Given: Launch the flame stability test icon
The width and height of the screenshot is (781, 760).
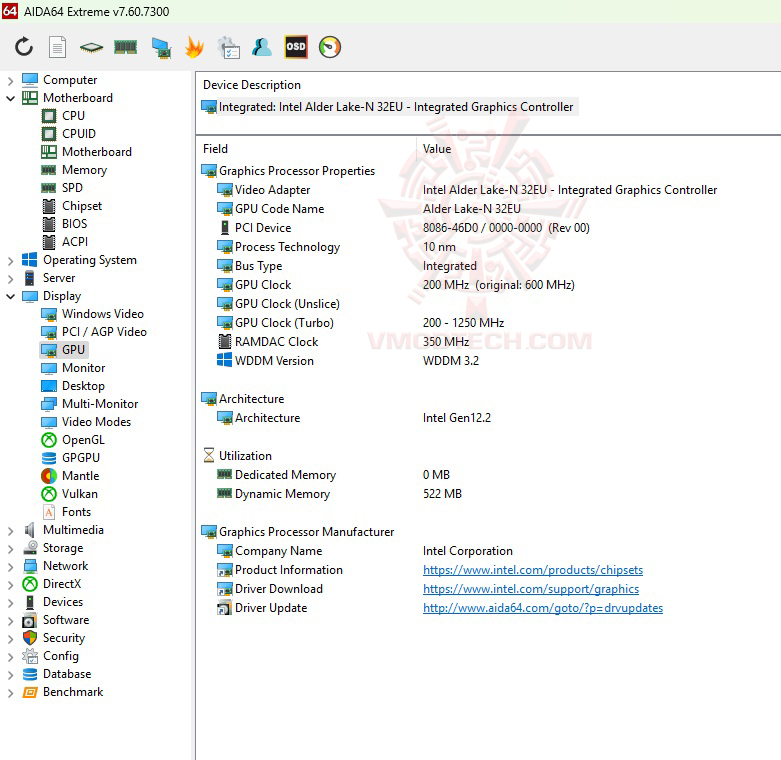Looking at the screenshot, I should [x=194, y=47].
